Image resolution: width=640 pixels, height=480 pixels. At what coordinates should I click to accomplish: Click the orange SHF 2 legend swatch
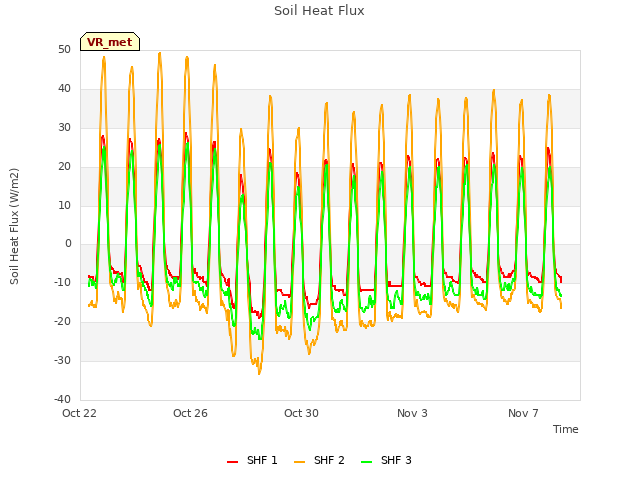pyautogui.click(x=299, y=462)
